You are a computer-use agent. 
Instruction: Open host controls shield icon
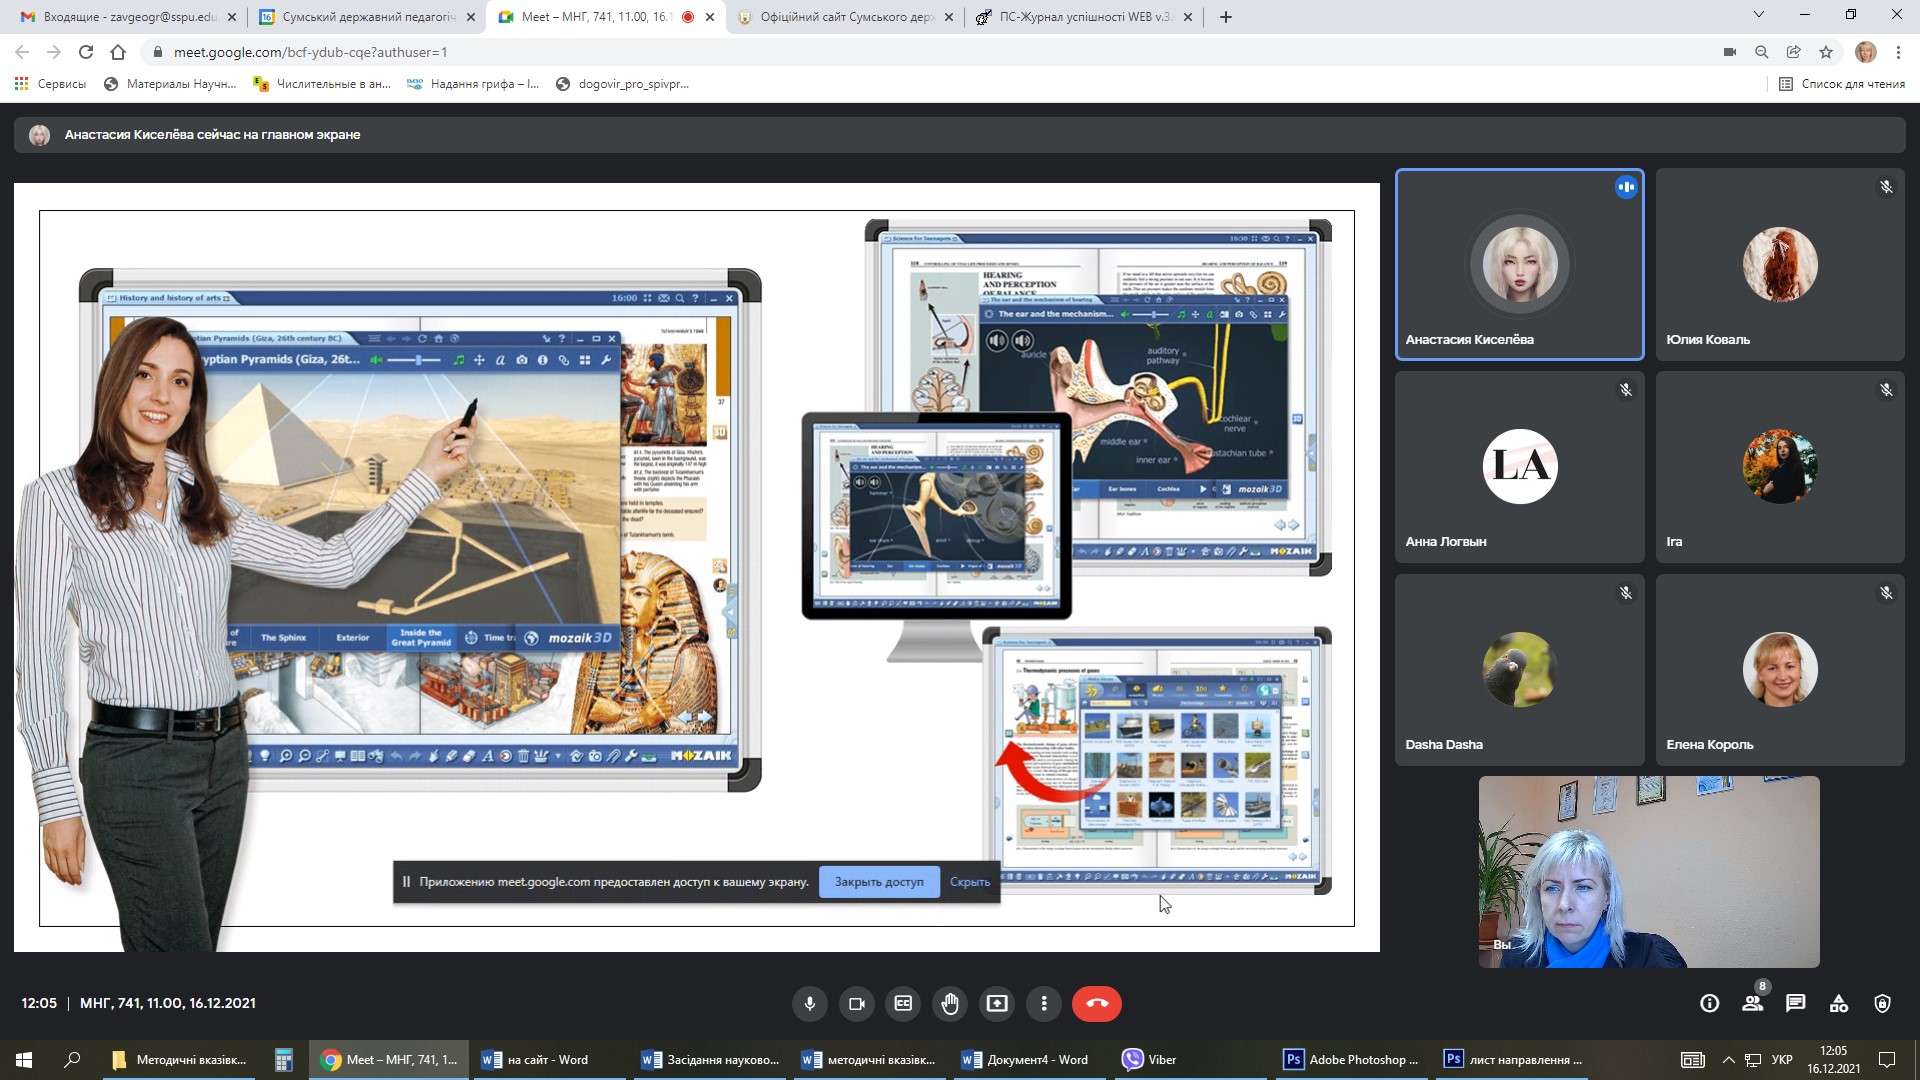pyautogui.click(x=1882, y=1004)
